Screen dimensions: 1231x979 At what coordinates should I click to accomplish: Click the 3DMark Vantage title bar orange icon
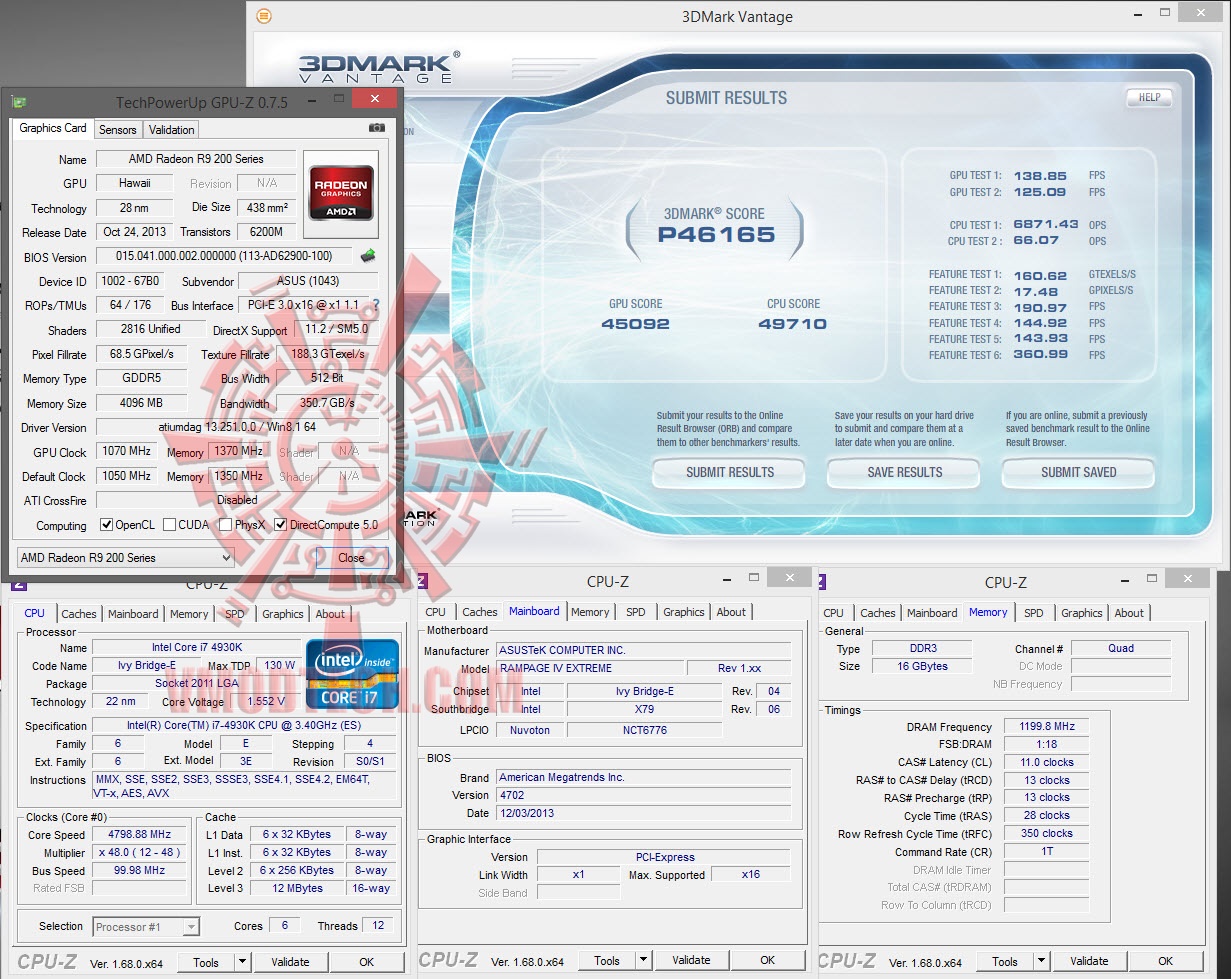(x=263, y=16)
